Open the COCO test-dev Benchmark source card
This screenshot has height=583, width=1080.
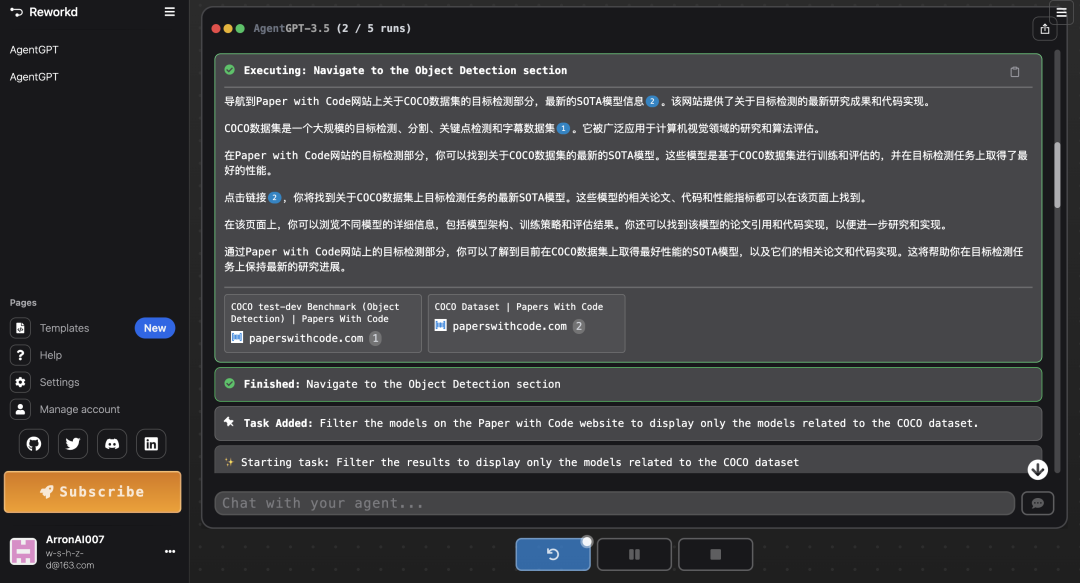(322, 323)
